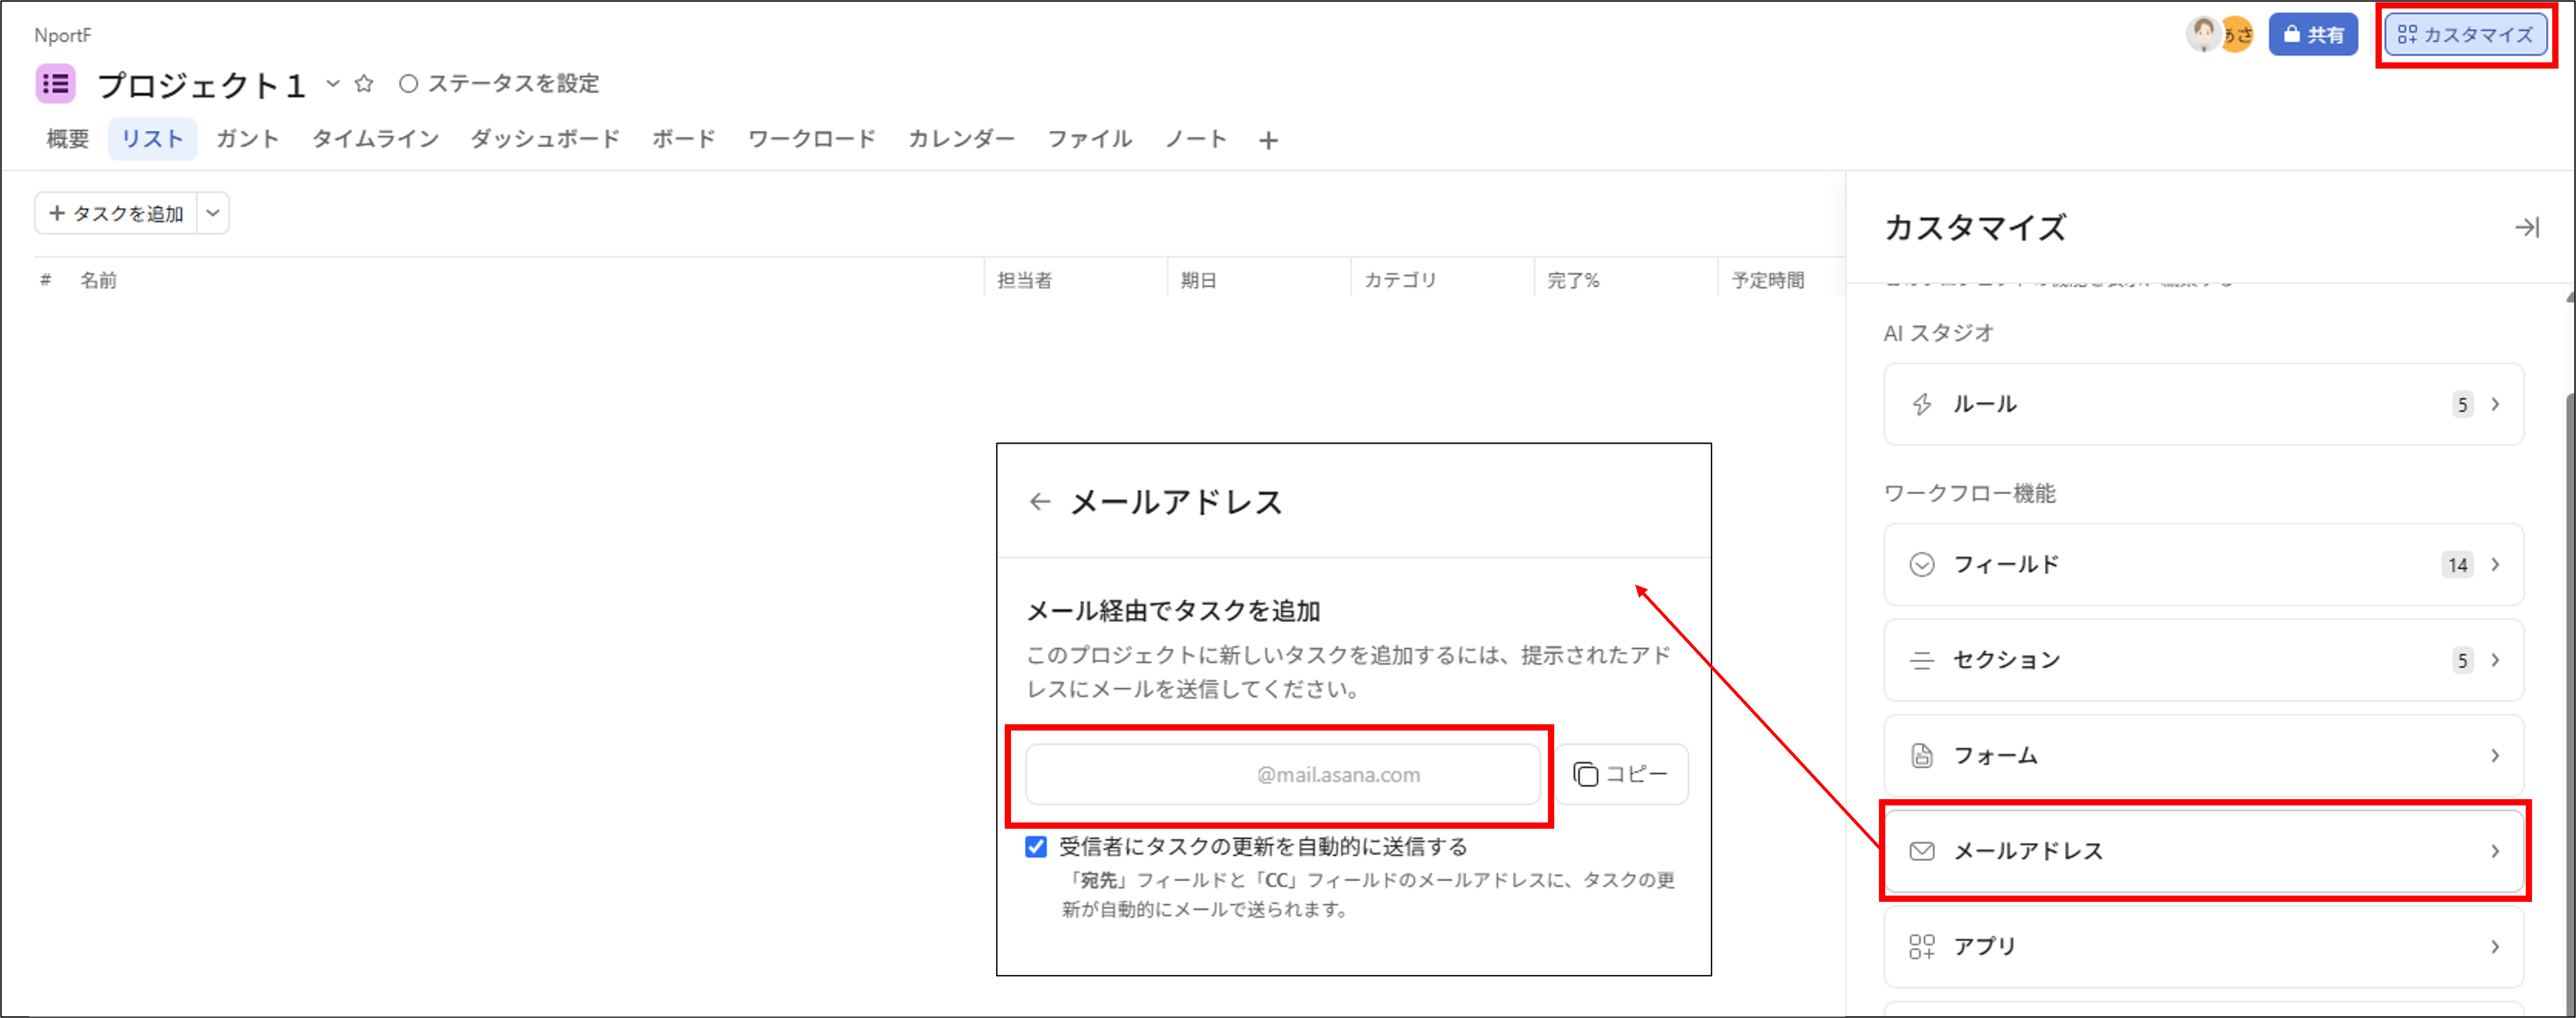The height and width of the screenshot is (1018, 2576).
Task: Open the ワークロード tab
Action: (x=812, y=139)
